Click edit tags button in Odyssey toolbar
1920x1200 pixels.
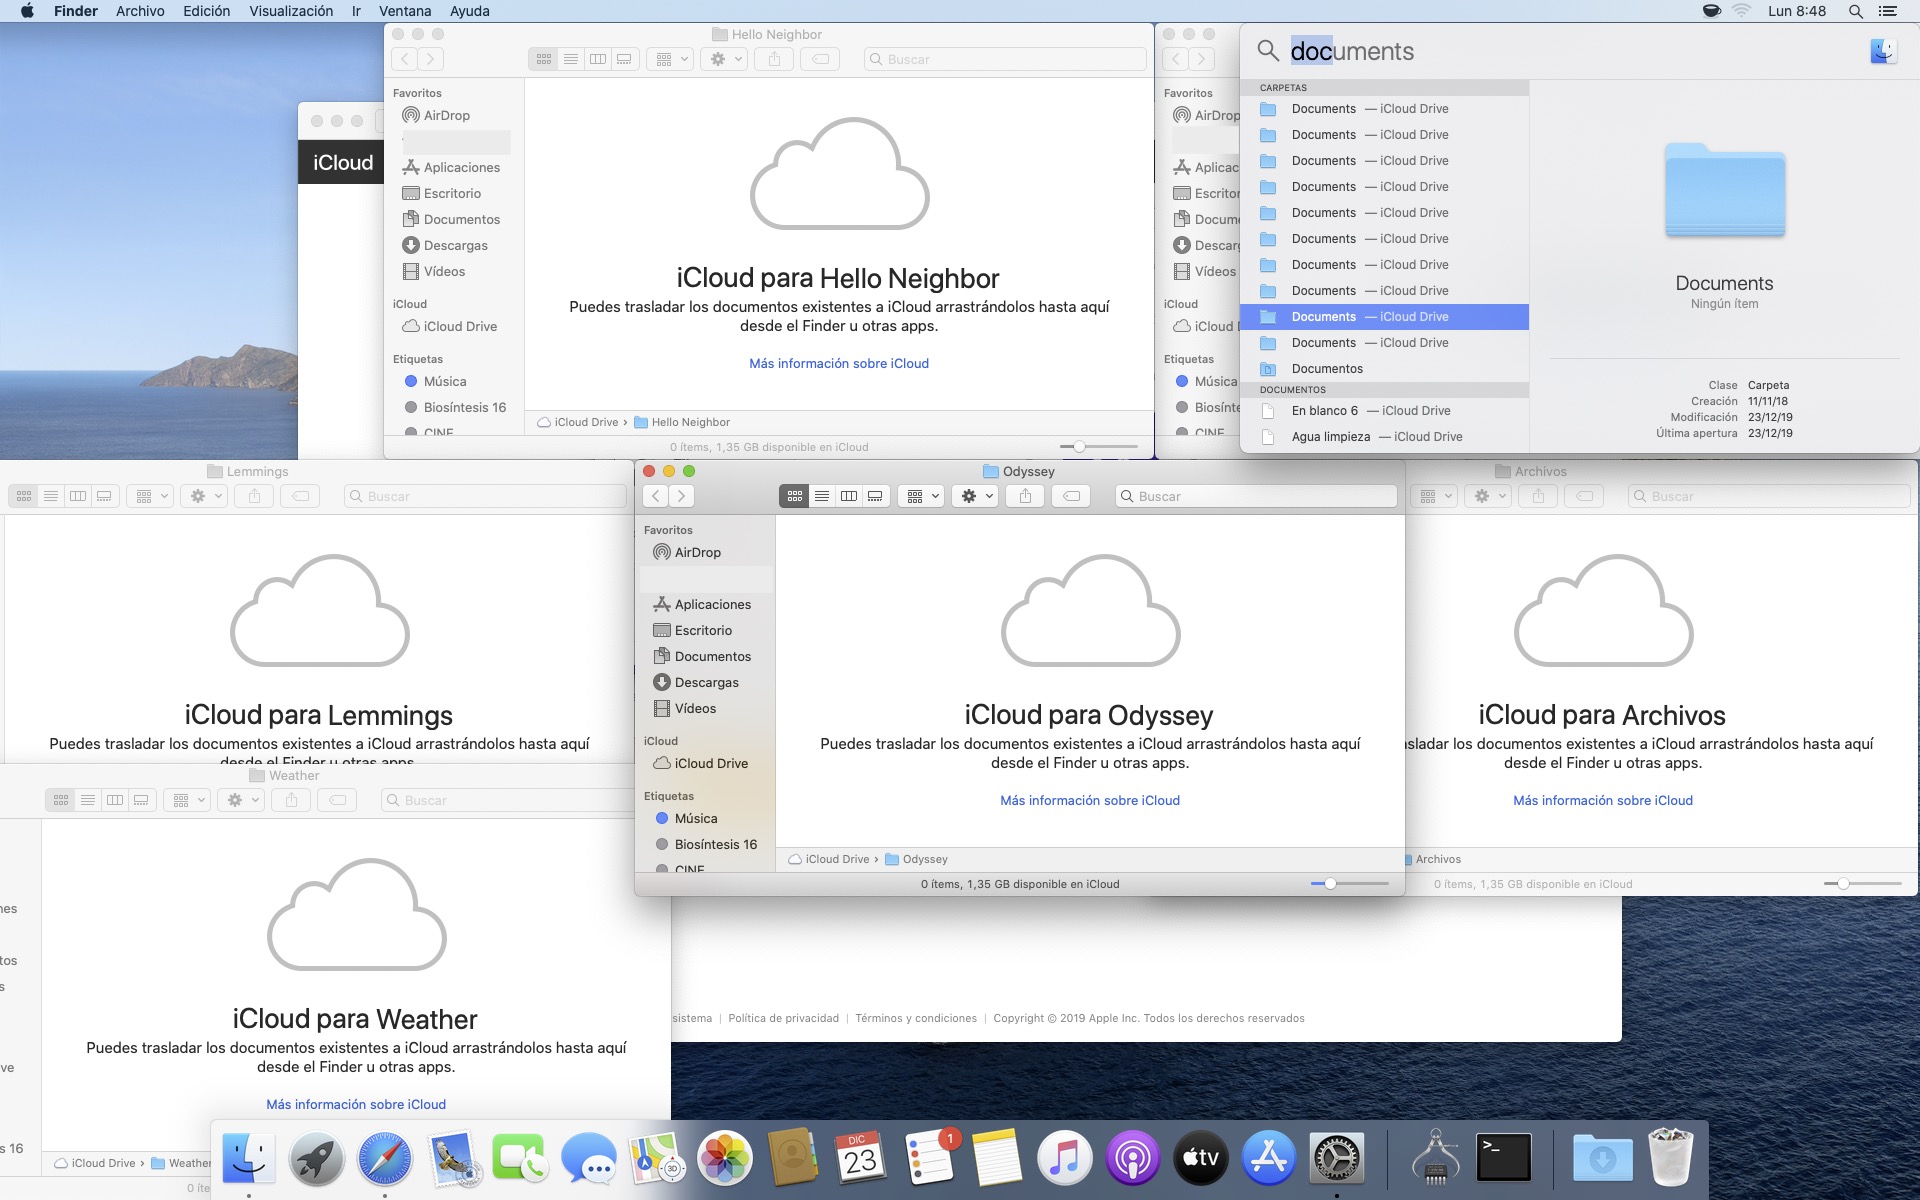(1071, 496)
